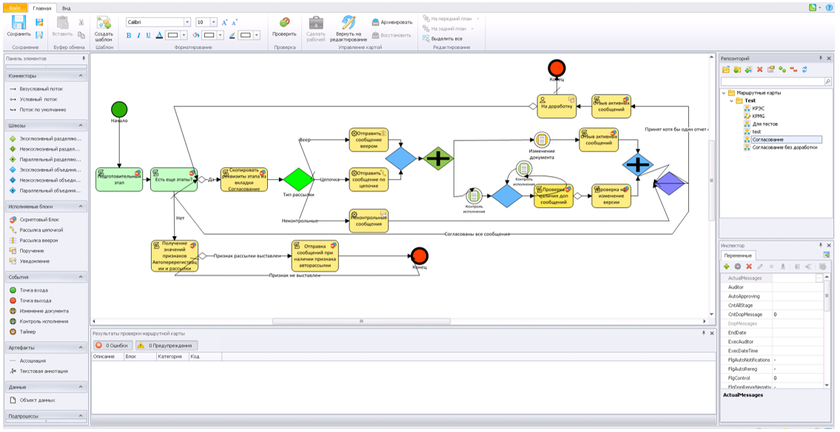
Task: Open the Файл menu tab
Action: [14, 6]
